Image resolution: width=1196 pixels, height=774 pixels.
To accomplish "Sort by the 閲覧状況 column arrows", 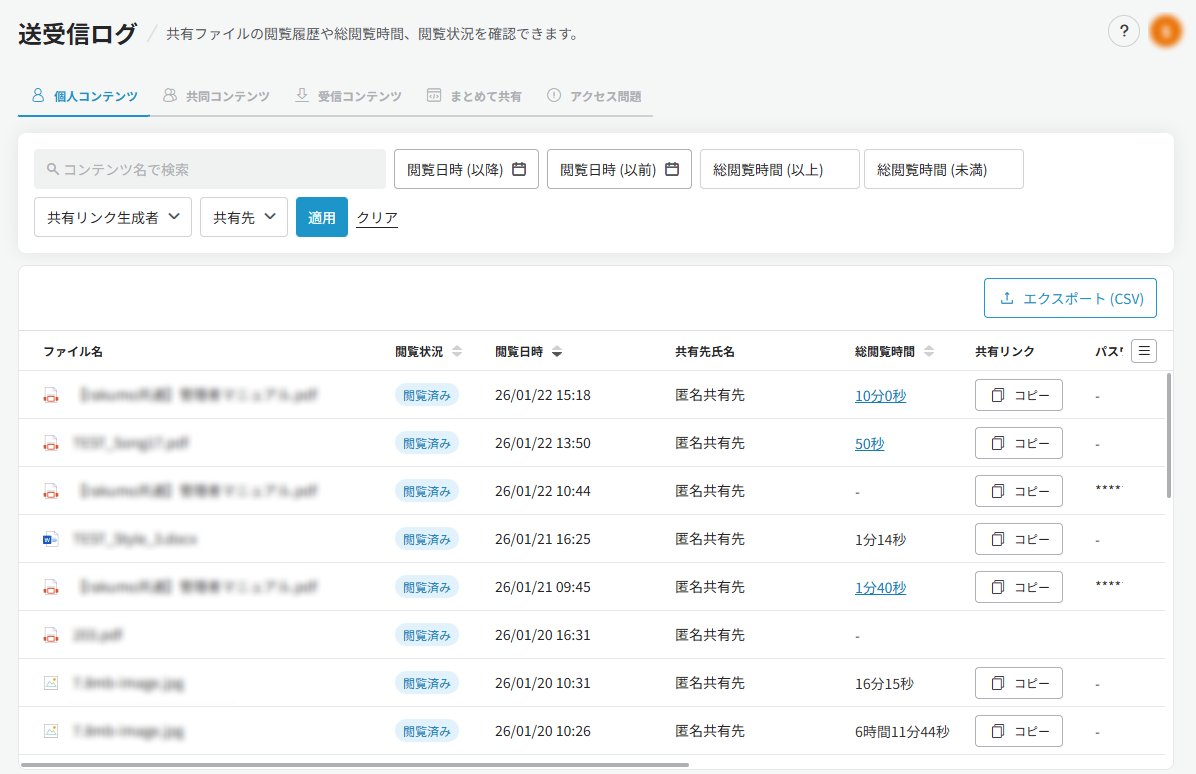I will click(457, 351).
